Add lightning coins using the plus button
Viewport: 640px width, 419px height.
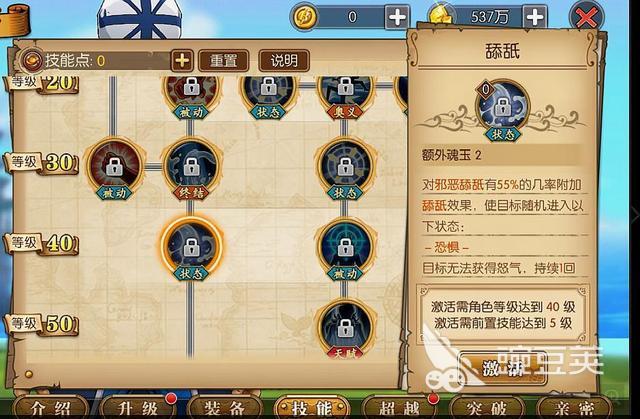point(397,17)
